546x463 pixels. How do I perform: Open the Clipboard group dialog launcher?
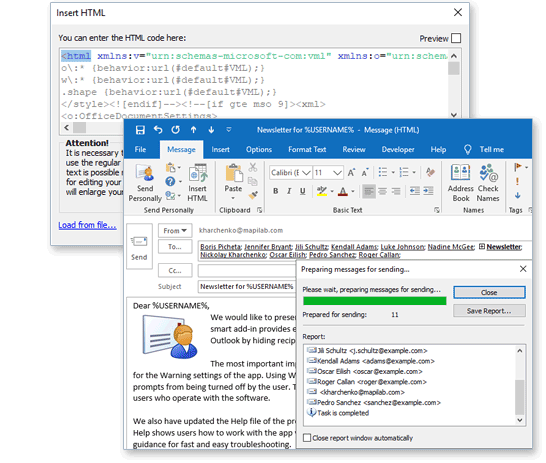[259, 210]
